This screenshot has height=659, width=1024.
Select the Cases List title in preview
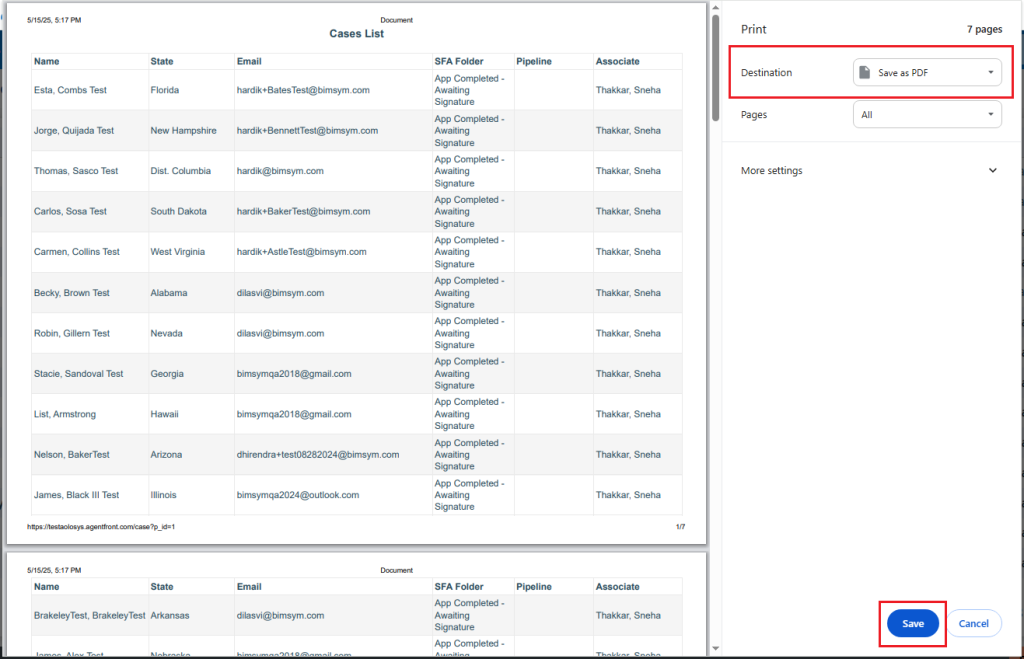pyautogui.click(x=356, y=34)
